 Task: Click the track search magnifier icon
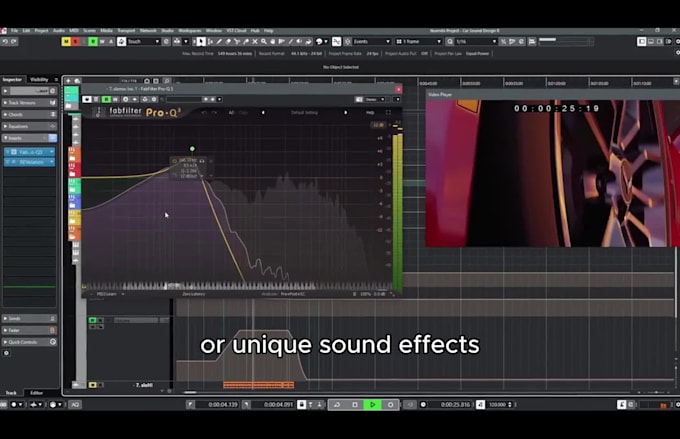tap(167, 81)
